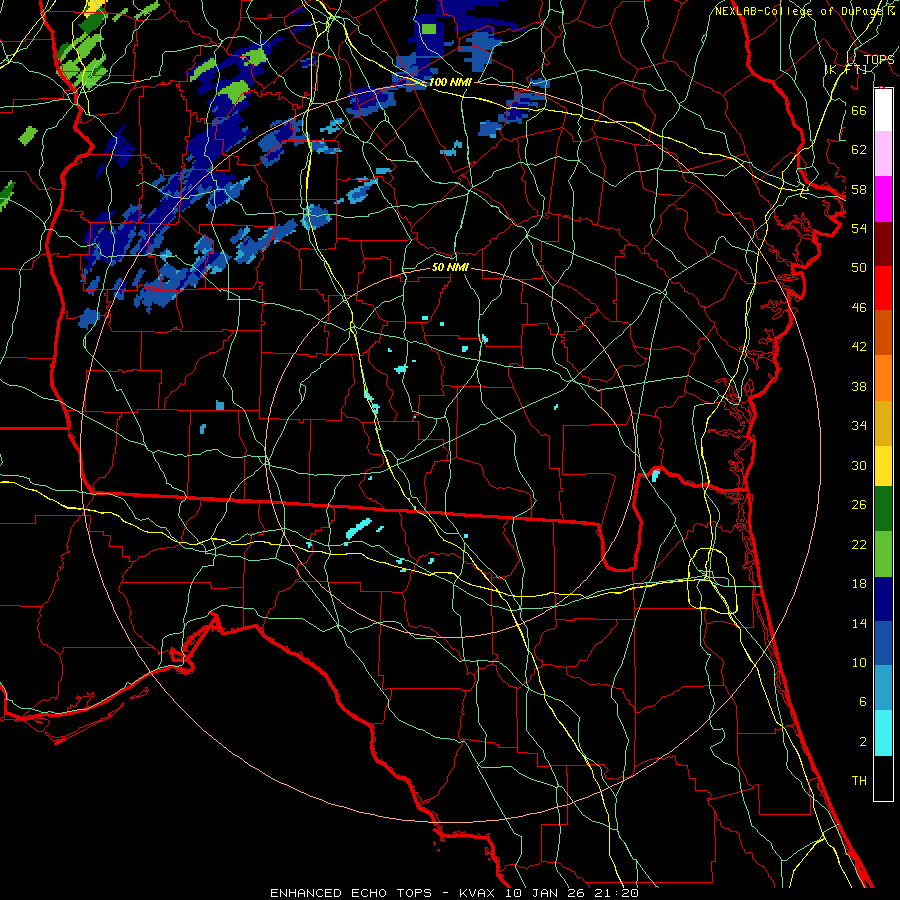Image resolution: width=900 pixels, height=900 pixels.
Task: Click the 100 NMI range ring label
Action: pos(450,82)
